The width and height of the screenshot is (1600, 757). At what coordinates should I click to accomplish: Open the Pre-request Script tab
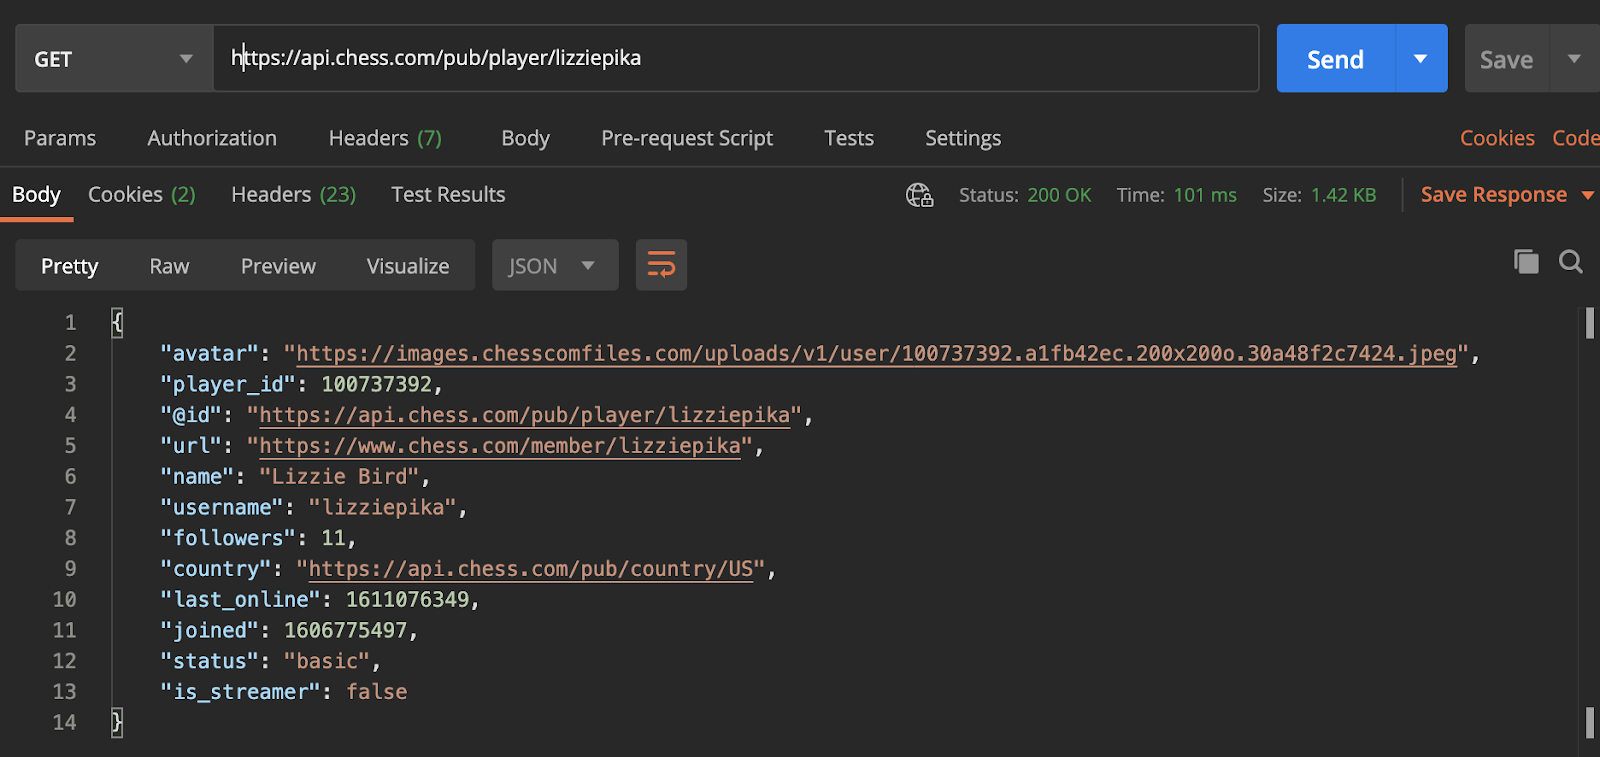687,138
